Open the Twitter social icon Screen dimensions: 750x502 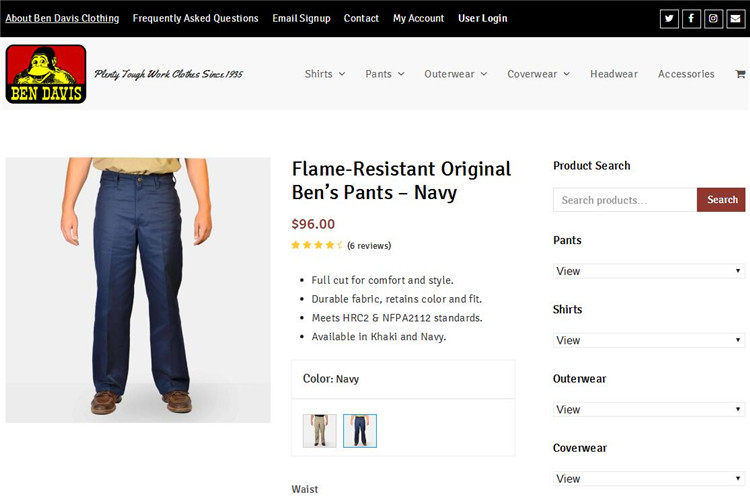click(669, 19)
